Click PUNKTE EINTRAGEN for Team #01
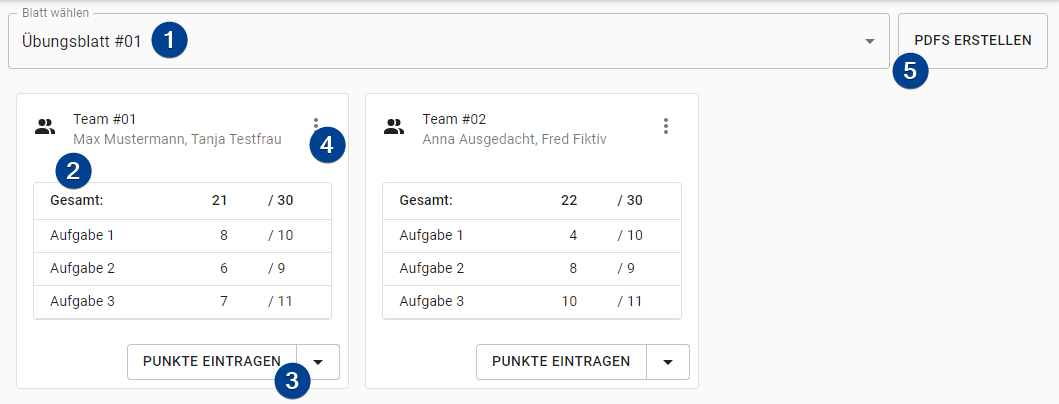1059x404 pixels. [x=212, y=361]
